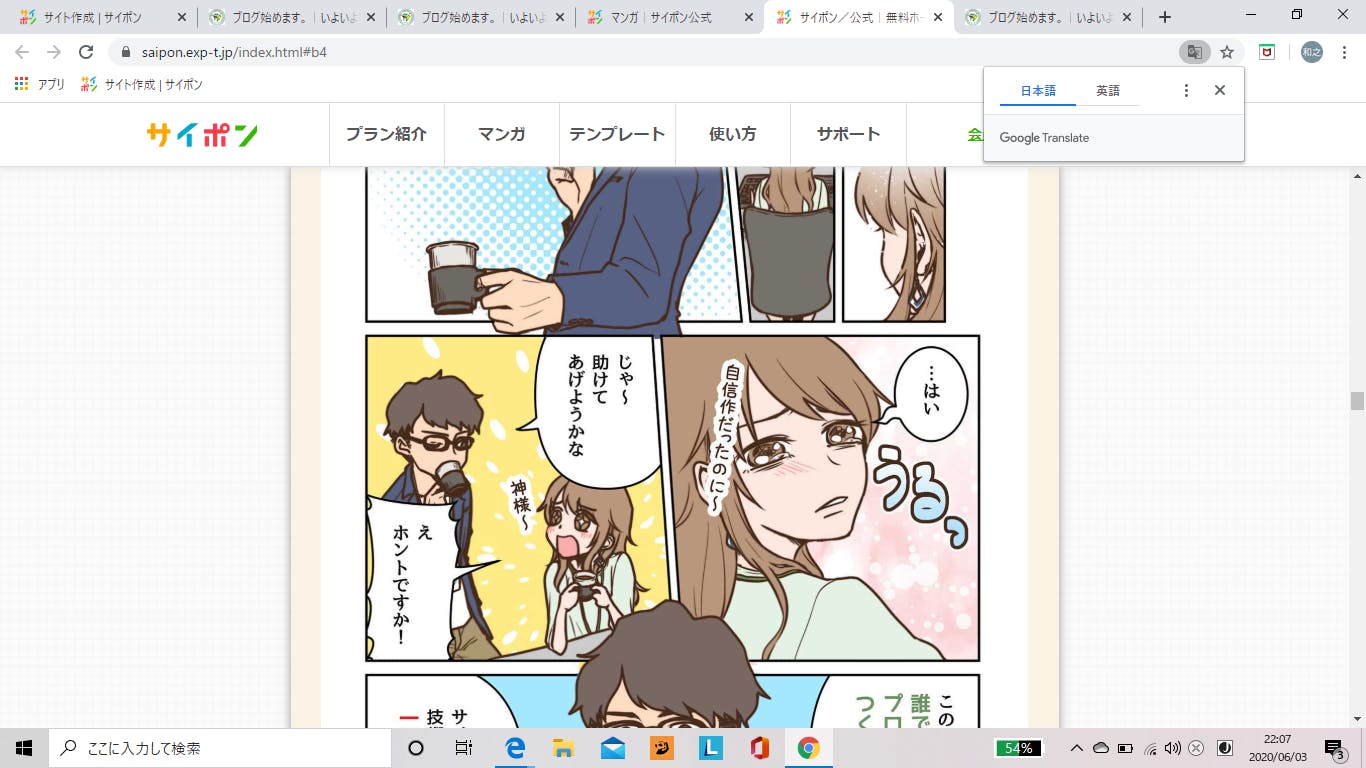This screenshot has width=1366, height=768.
Task: Open the Office app from the taskbar
Action: (760, 748)
